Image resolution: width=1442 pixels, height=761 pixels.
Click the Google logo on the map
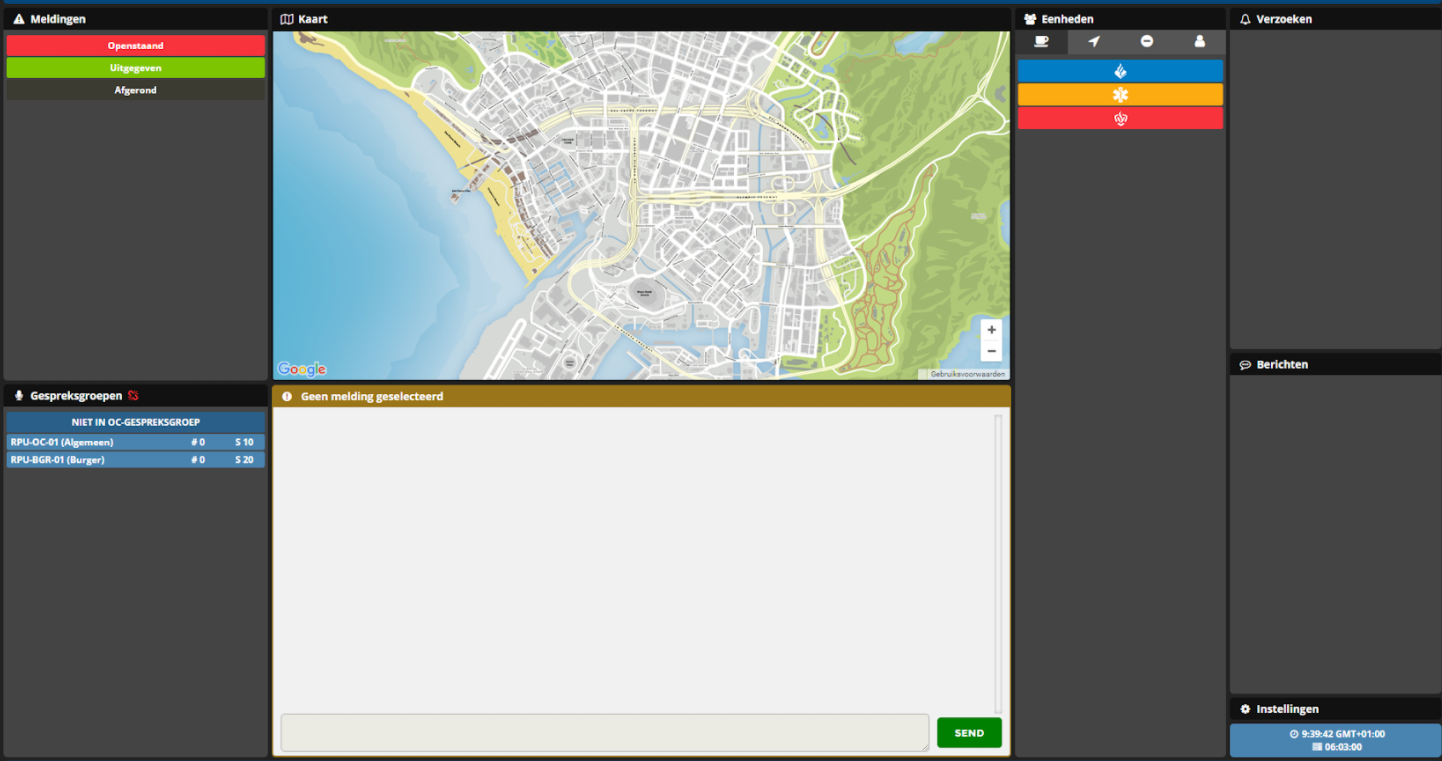[x=301, y=370]
